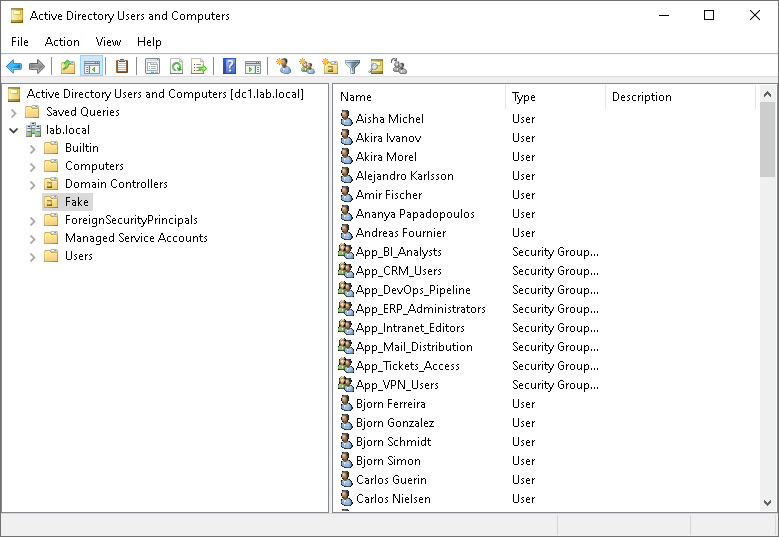Screen dimensions: 779x537
Task: Click the scrollbar down arrow in list pane
Action: (767, 503)
